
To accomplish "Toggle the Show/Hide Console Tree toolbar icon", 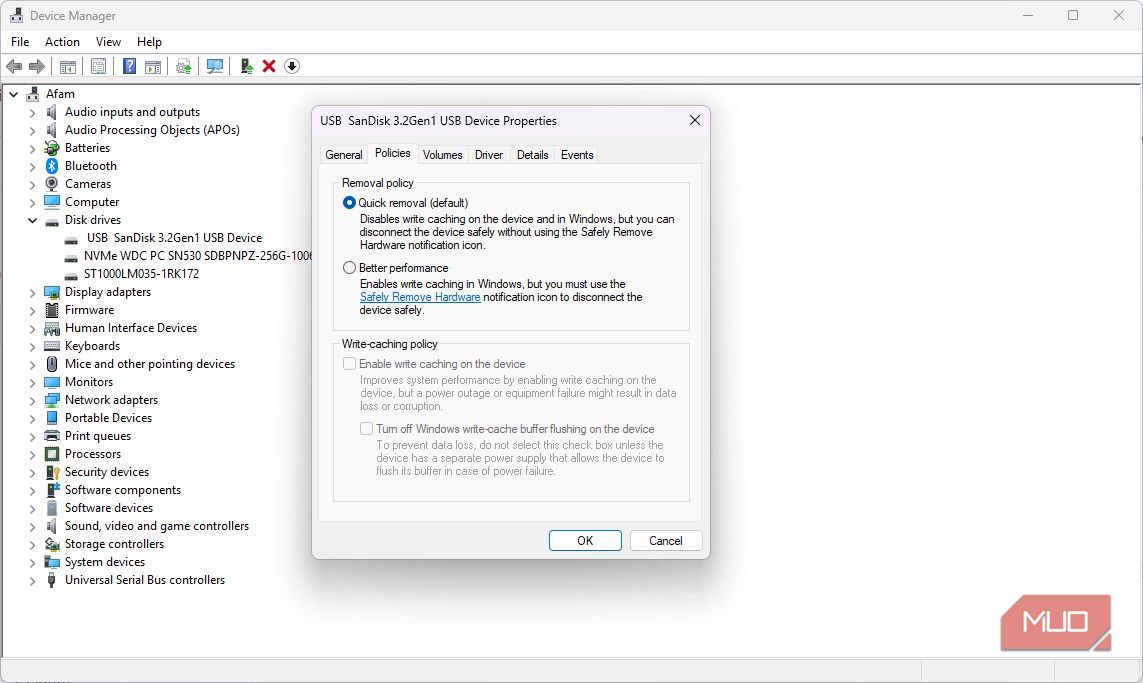I will pos(68,66).
